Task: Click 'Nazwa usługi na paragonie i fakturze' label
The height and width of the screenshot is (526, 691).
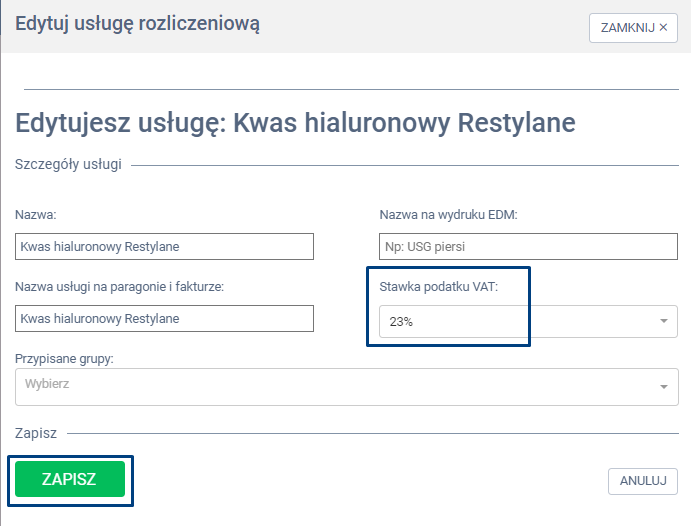Action: point(119,287)
